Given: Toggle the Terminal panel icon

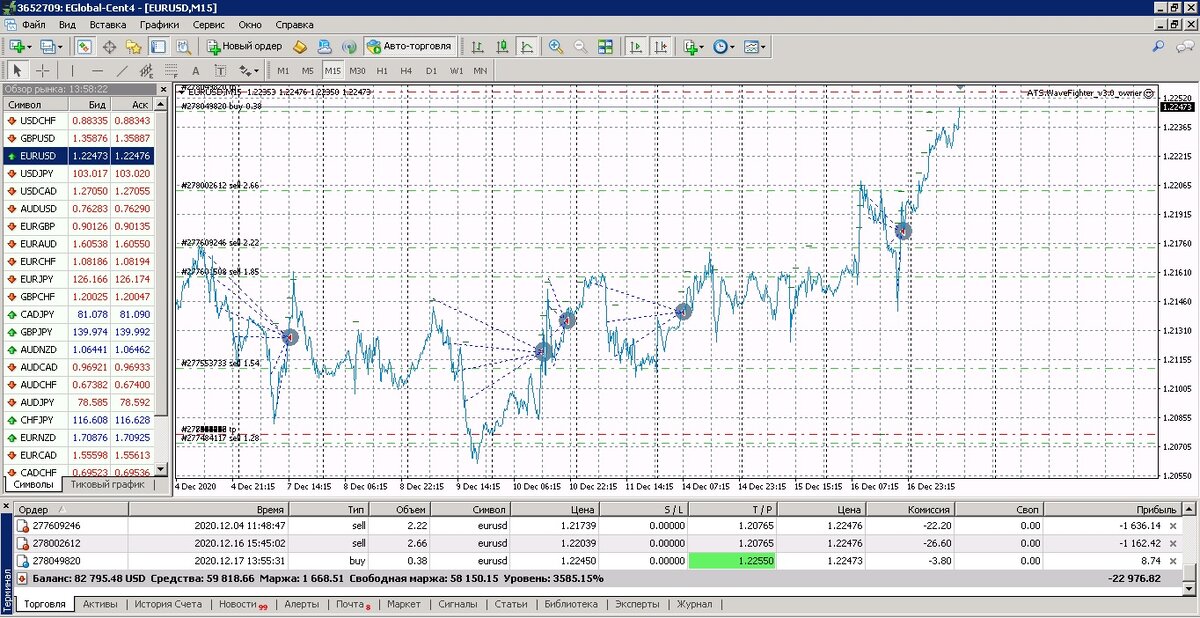Looking at the screenshot, I should click(158, 46).
